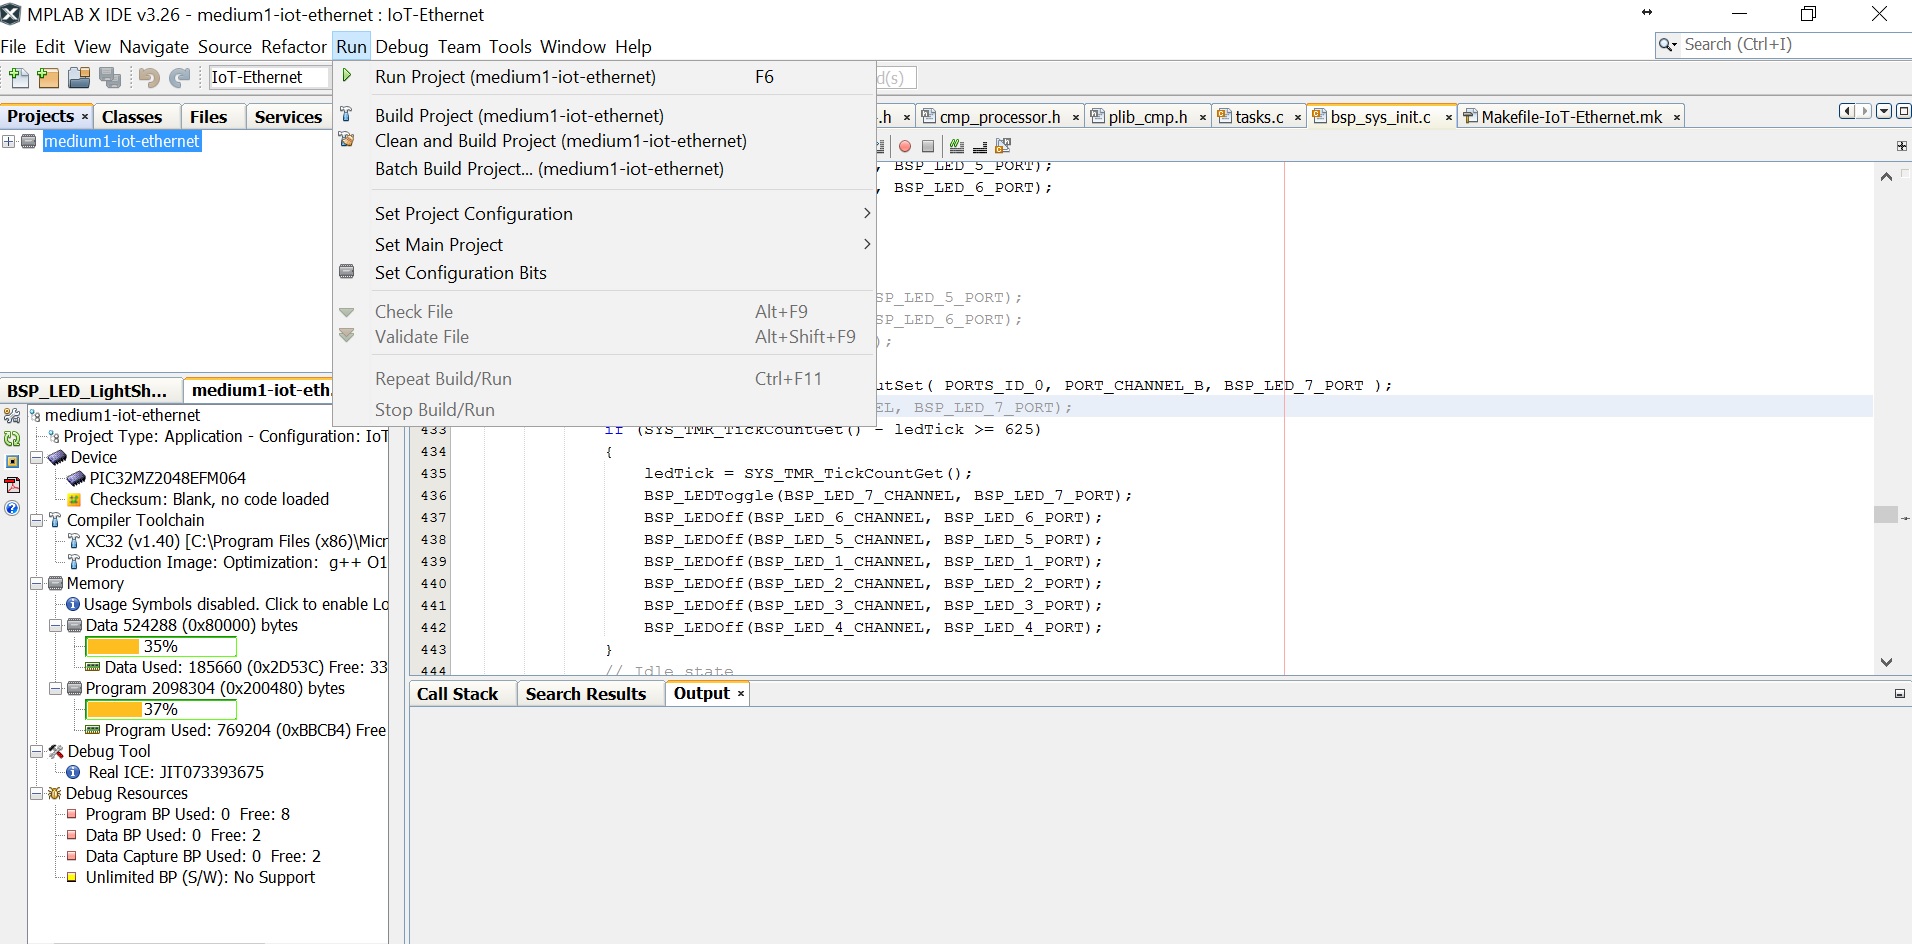1912x944 pixels.
Task: Collapse the Data 524288 bytes node
Action: coord(56,626)
